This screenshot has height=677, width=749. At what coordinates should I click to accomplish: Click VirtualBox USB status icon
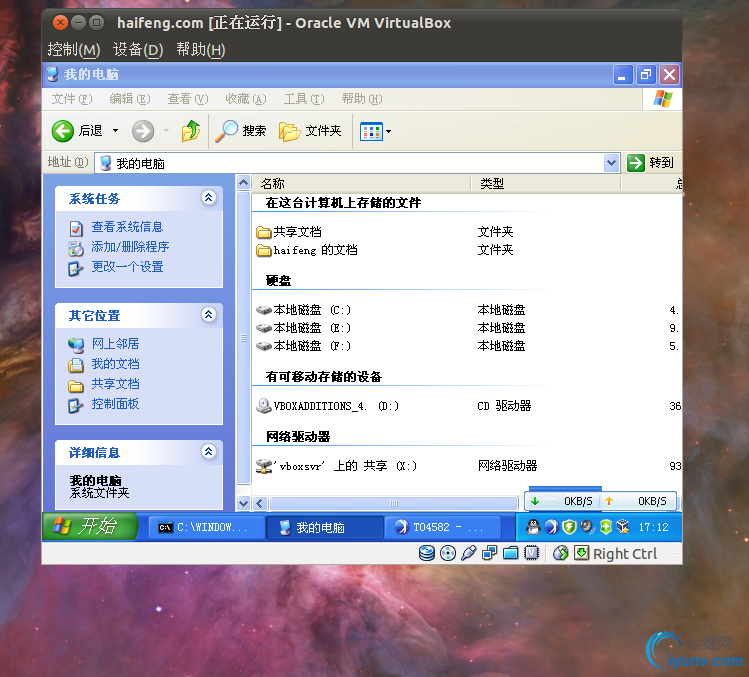tap(469, 553)
